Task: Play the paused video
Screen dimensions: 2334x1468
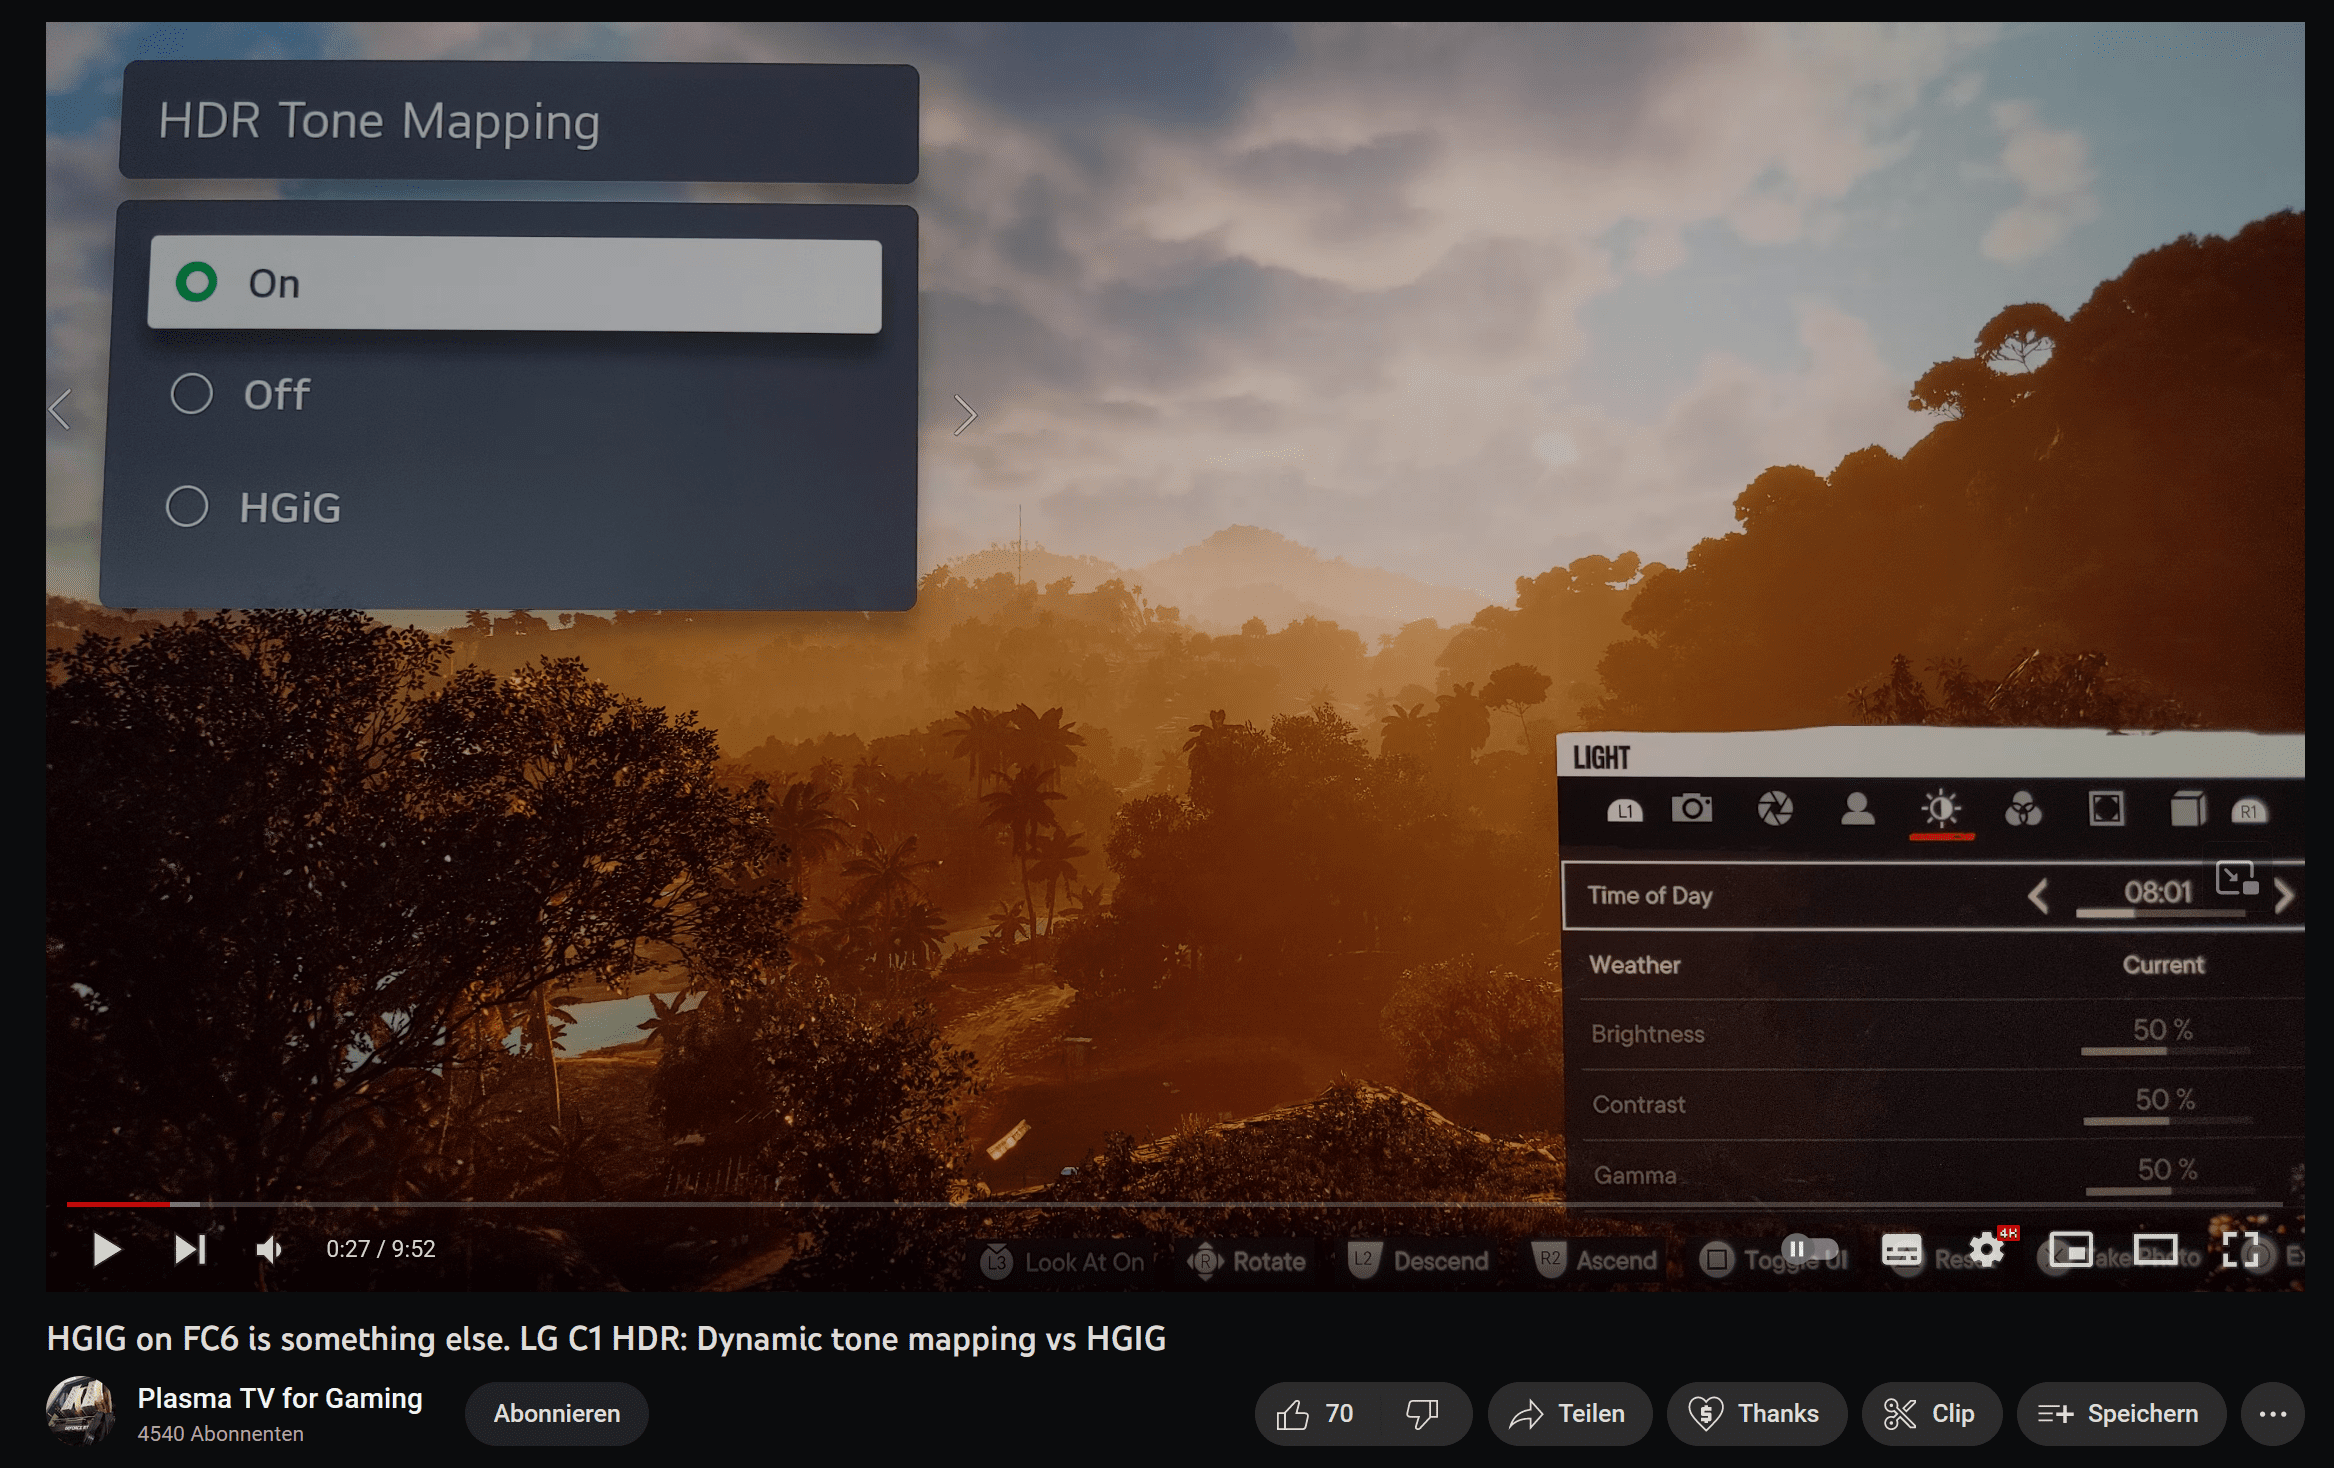Action: pyautogui.click(x=106, y=1249)
